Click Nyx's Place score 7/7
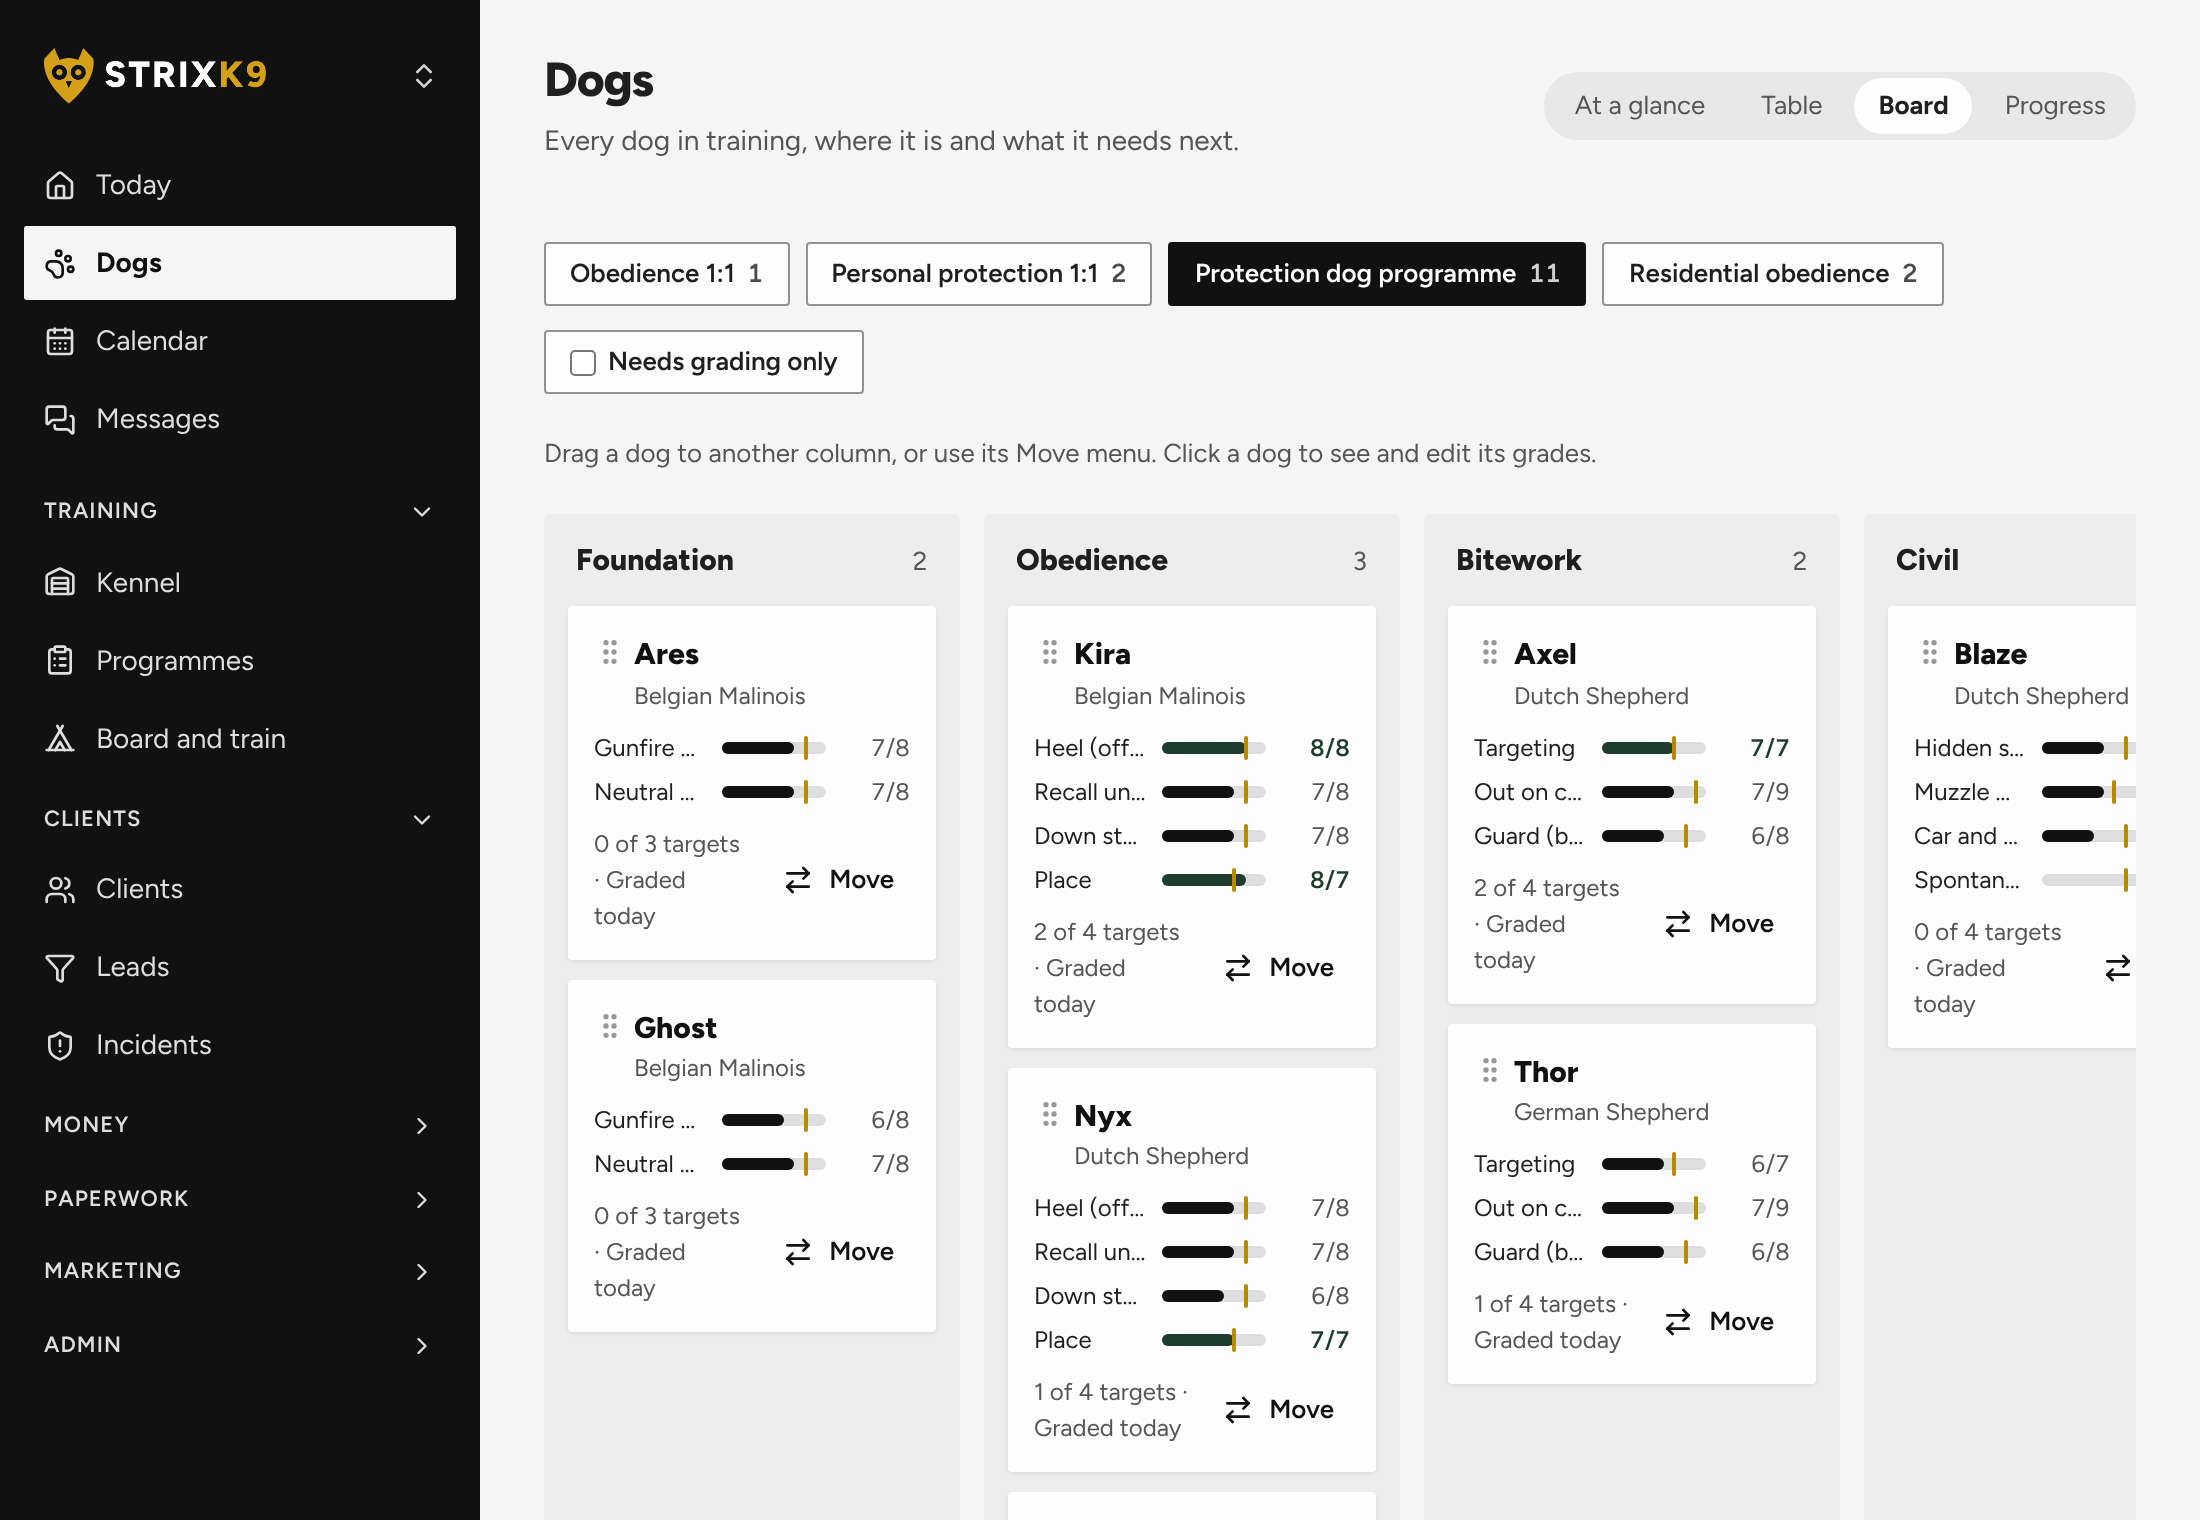Image resolution: width=2200 pixels, height=1520 pixels. pos(1329,1340)
